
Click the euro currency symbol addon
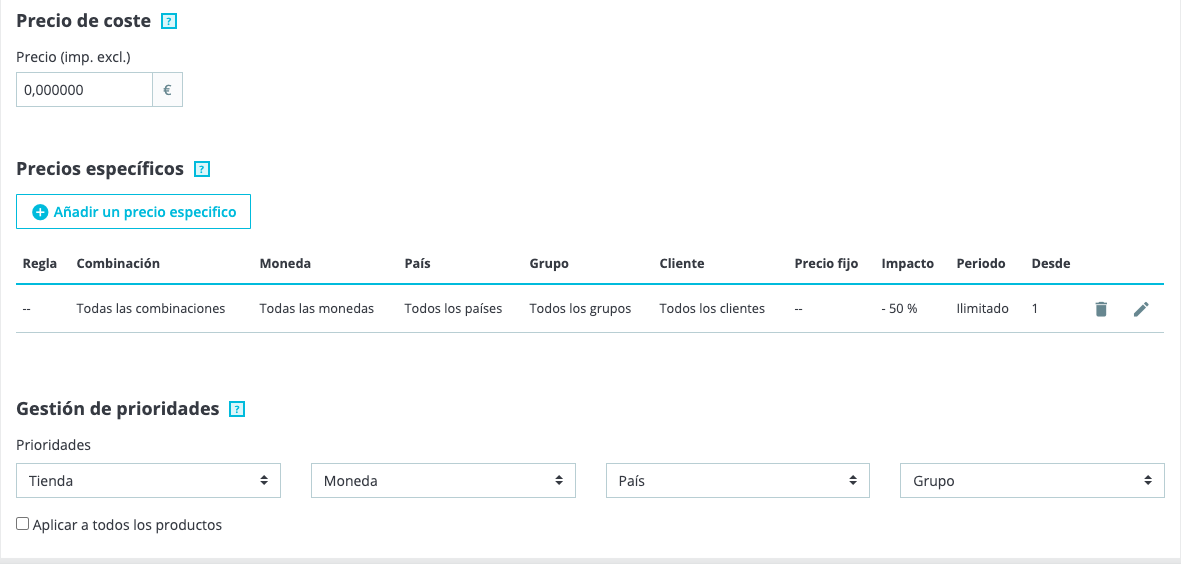(x=167, y=90)
